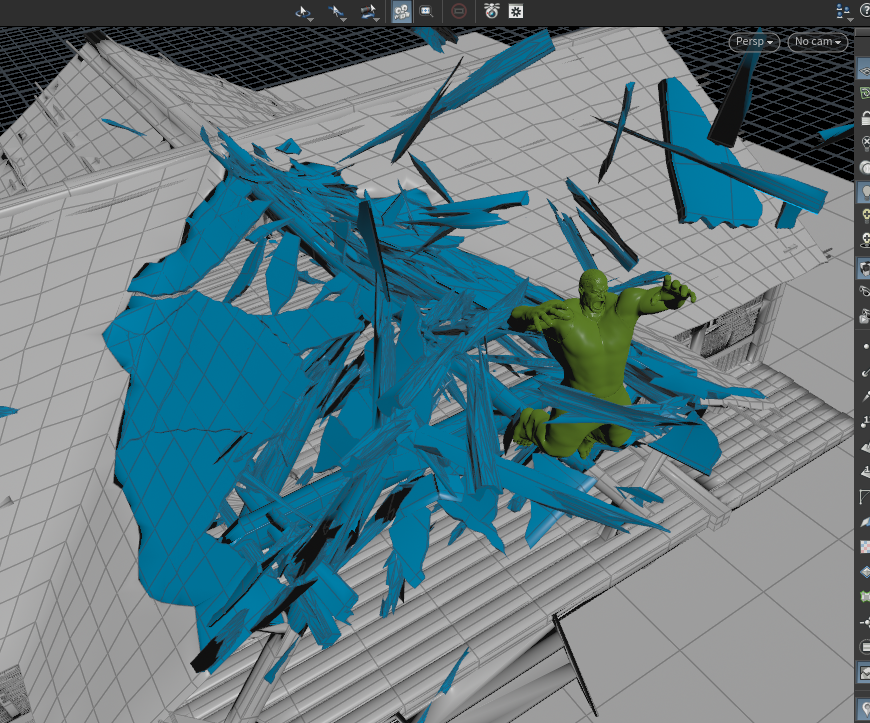Image resolution: width=870 pixels, height=723 pixels.
Task: Click the glasses icon in right toolbar
Action: [865, 291]
